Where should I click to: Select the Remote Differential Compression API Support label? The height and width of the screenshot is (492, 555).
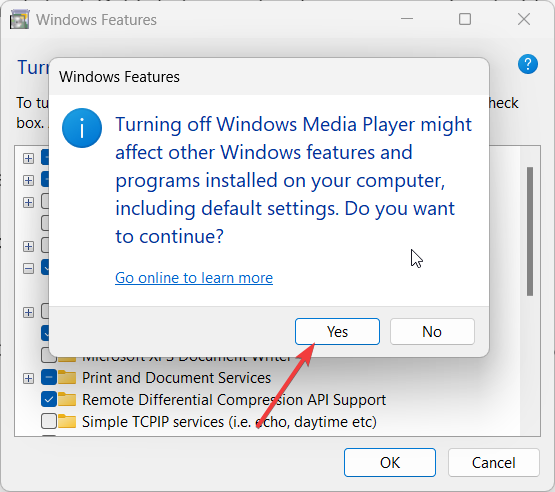tap(234, 400)
